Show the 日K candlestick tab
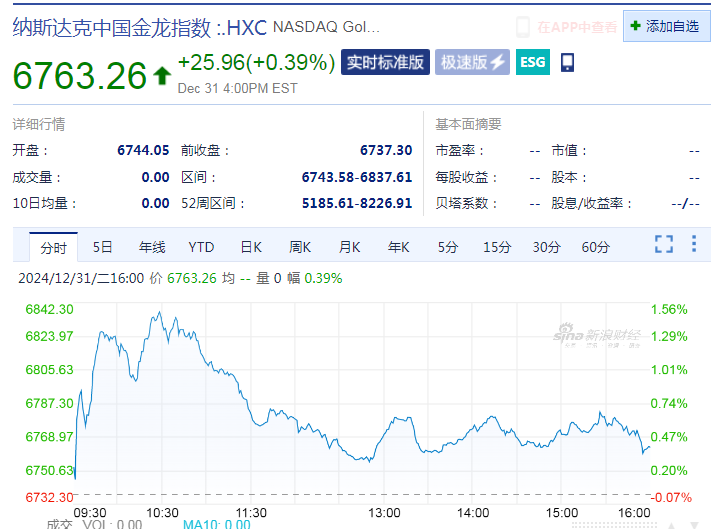The height and width of the screenshot is (529, 712). (x=251, y=247)
